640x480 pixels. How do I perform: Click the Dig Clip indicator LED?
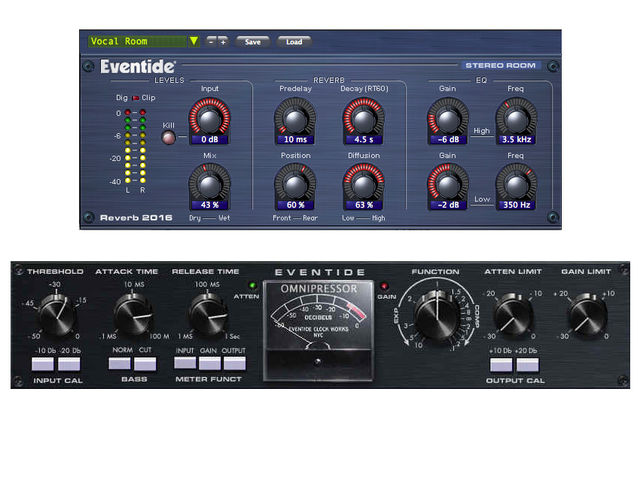tap(136, 98)
